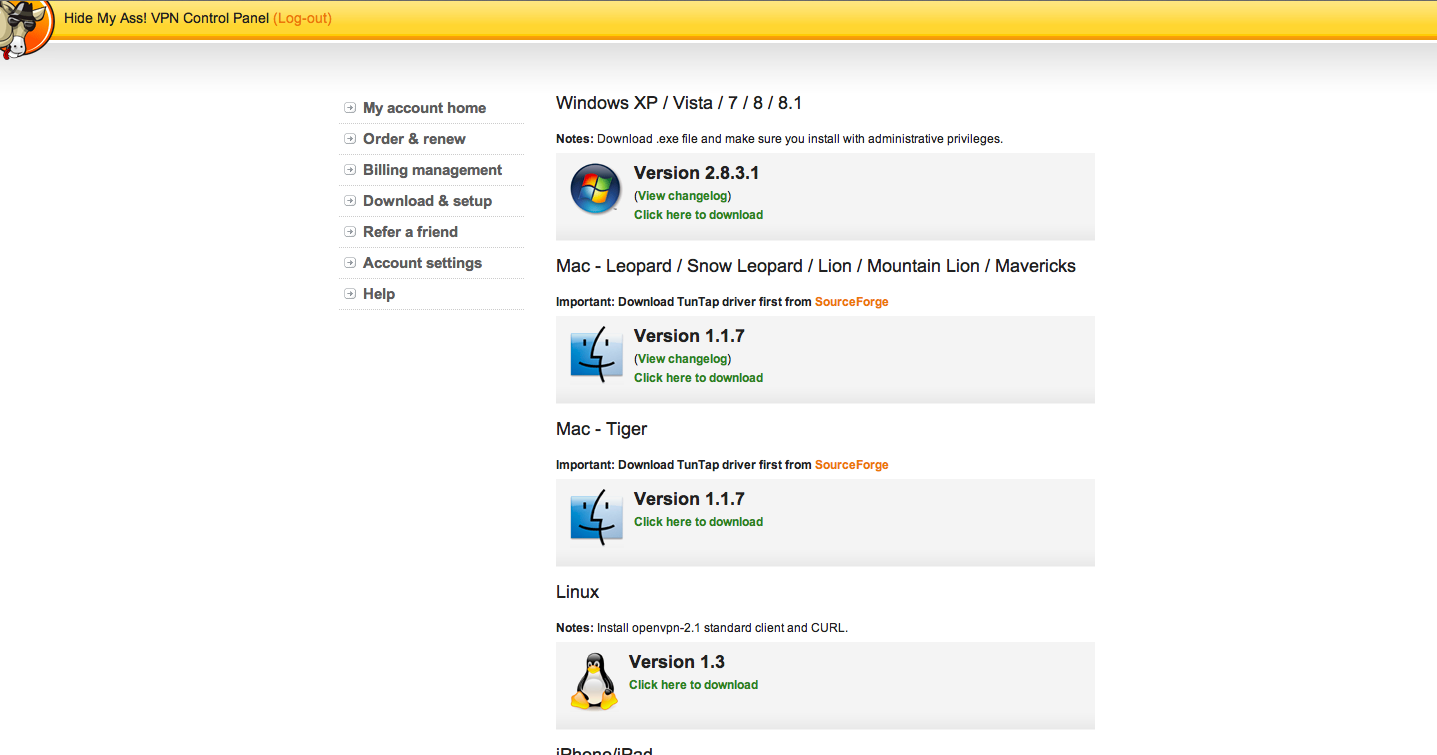Screen dimensions: 1437x755
Task: Click the Linux Tux penguin icon
Action: click(x=594, y=682)
